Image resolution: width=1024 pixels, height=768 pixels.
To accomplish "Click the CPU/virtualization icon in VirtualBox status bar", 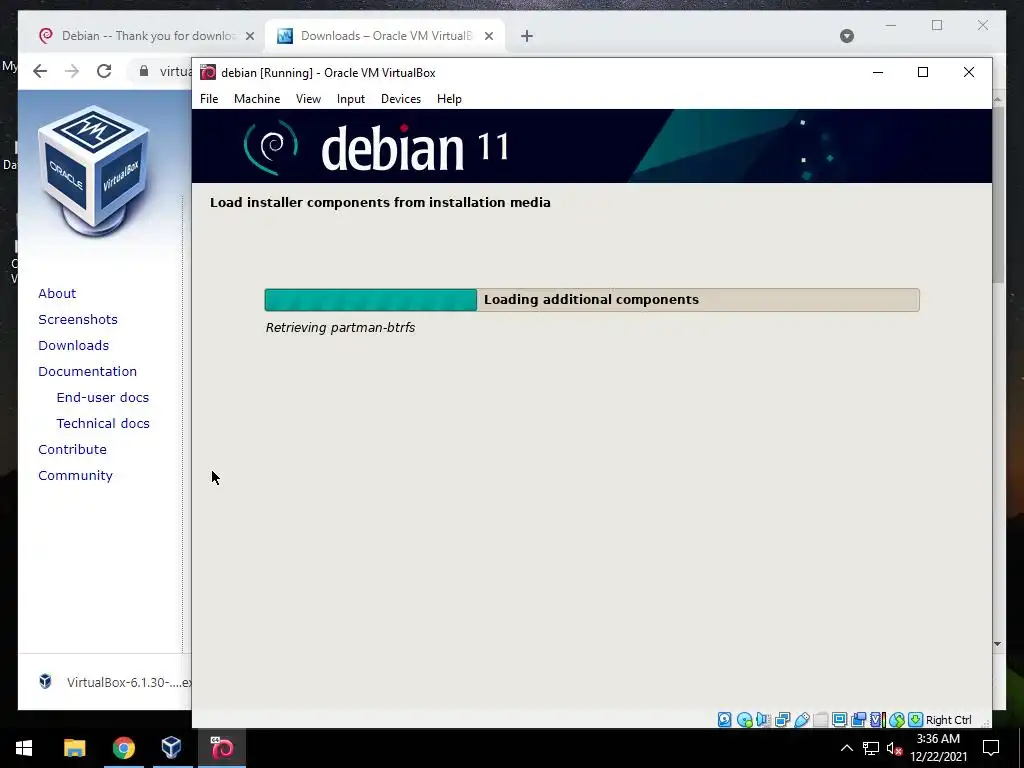I will pyautogui.click(x=878, y=720).
